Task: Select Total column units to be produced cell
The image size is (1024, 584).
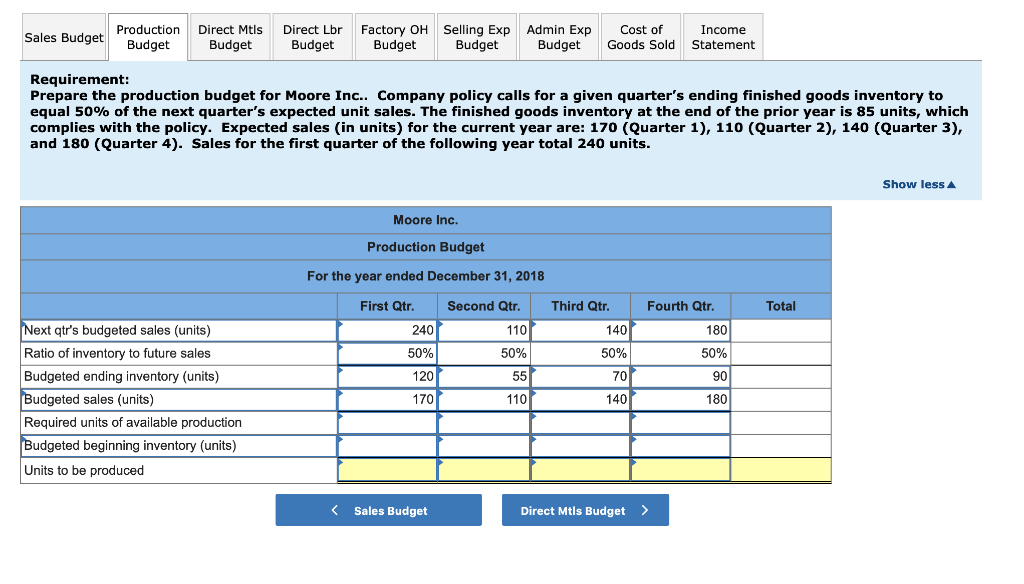Action: (x=781, y=469)
